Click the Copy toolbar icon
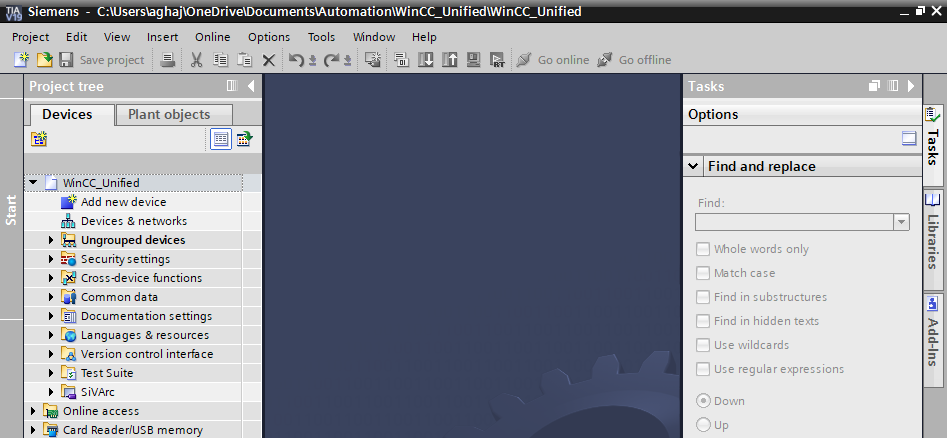The image size is (947, 438). pos(220,59)
